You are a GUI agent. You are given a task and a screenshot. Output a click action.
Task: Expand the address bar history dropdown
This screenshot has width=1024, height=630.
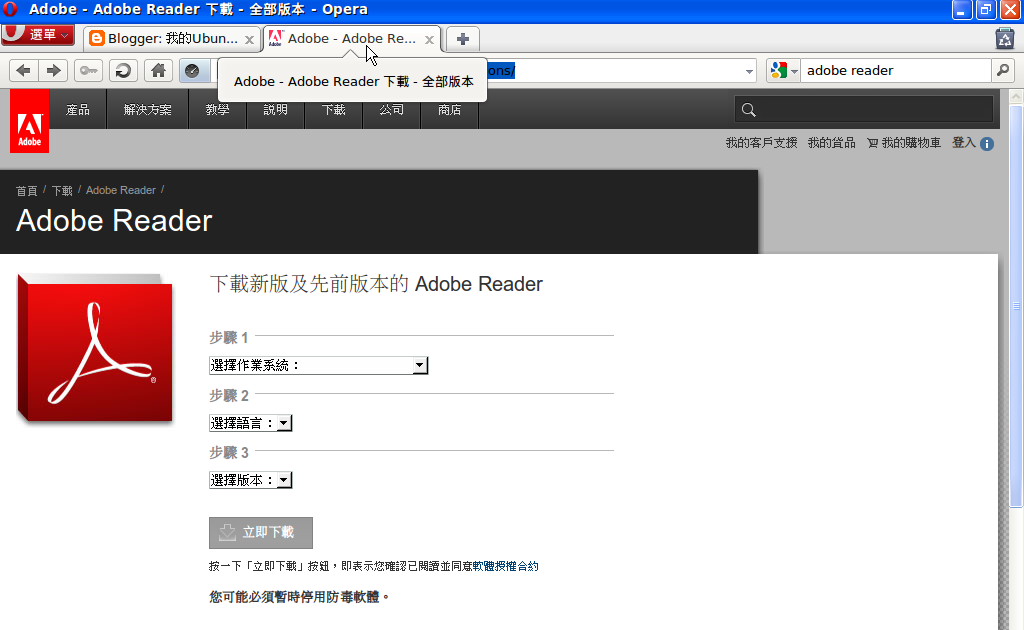click(x=749, y=71)
